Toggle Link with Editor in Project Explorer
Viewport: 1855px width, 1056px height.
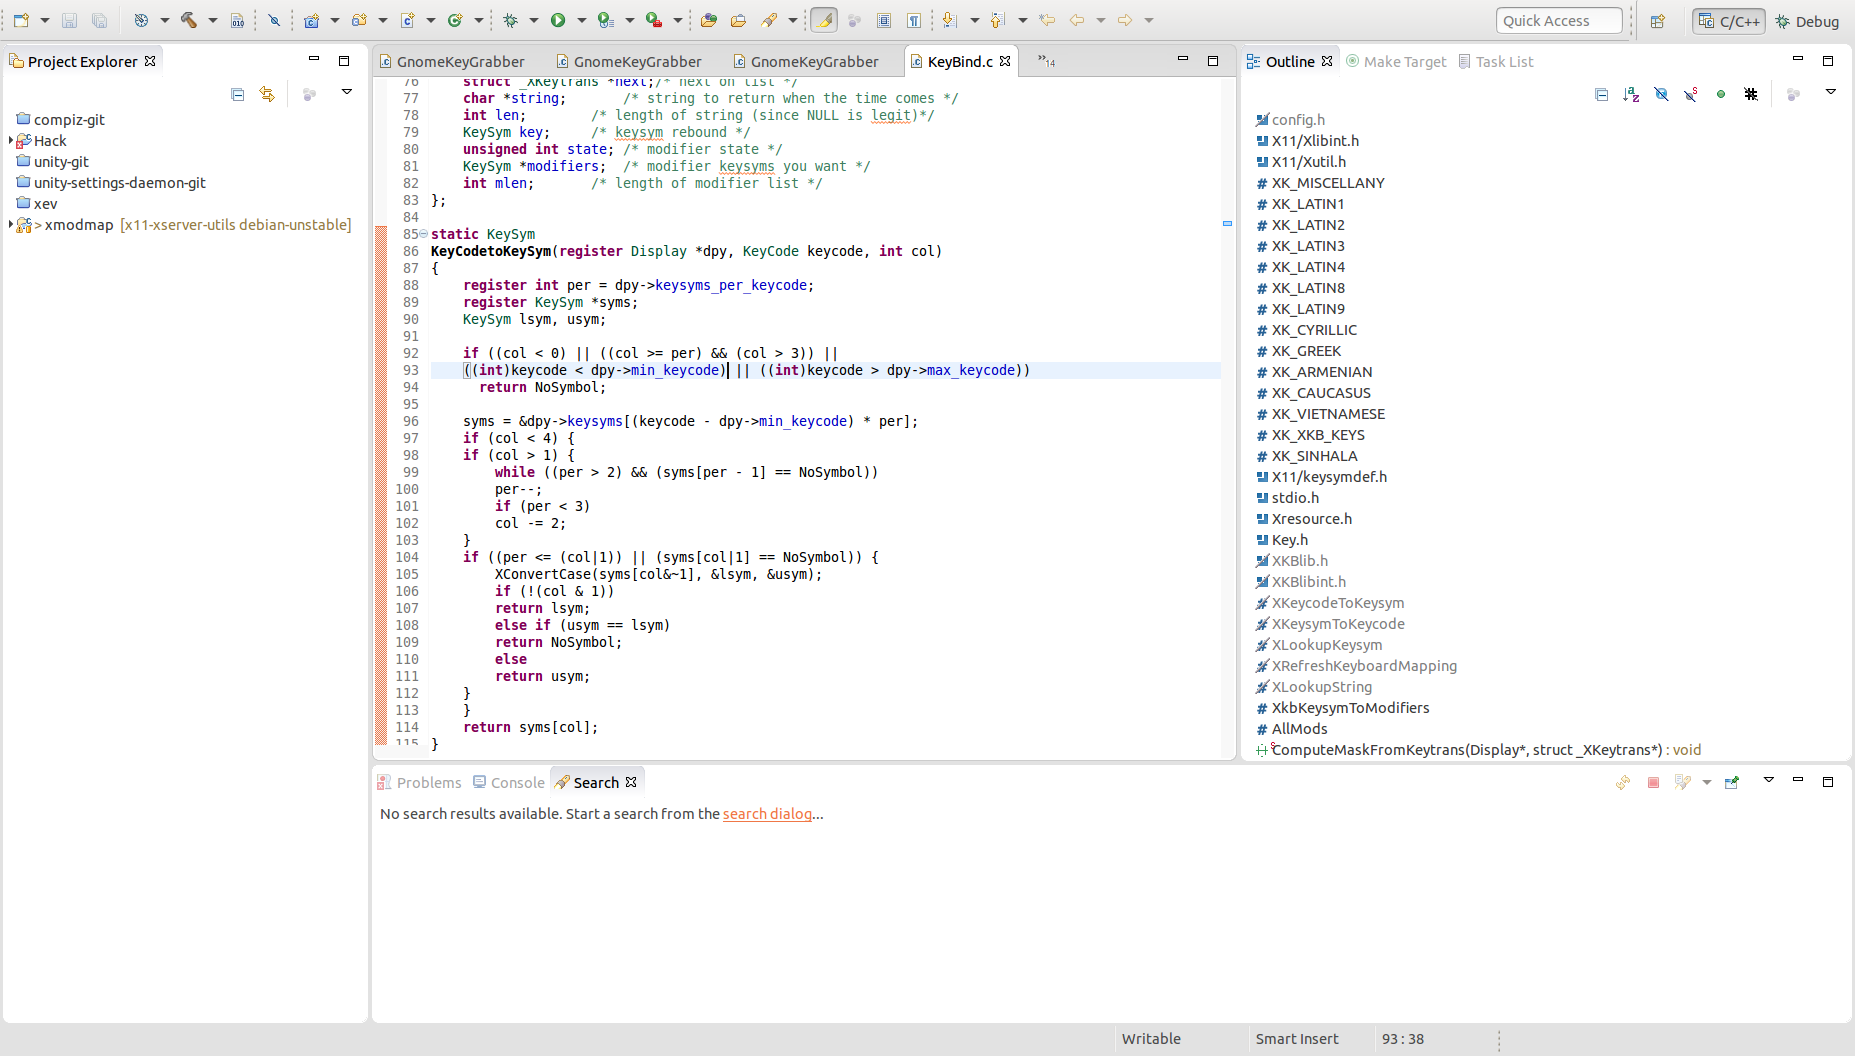(x=267, y=94)
